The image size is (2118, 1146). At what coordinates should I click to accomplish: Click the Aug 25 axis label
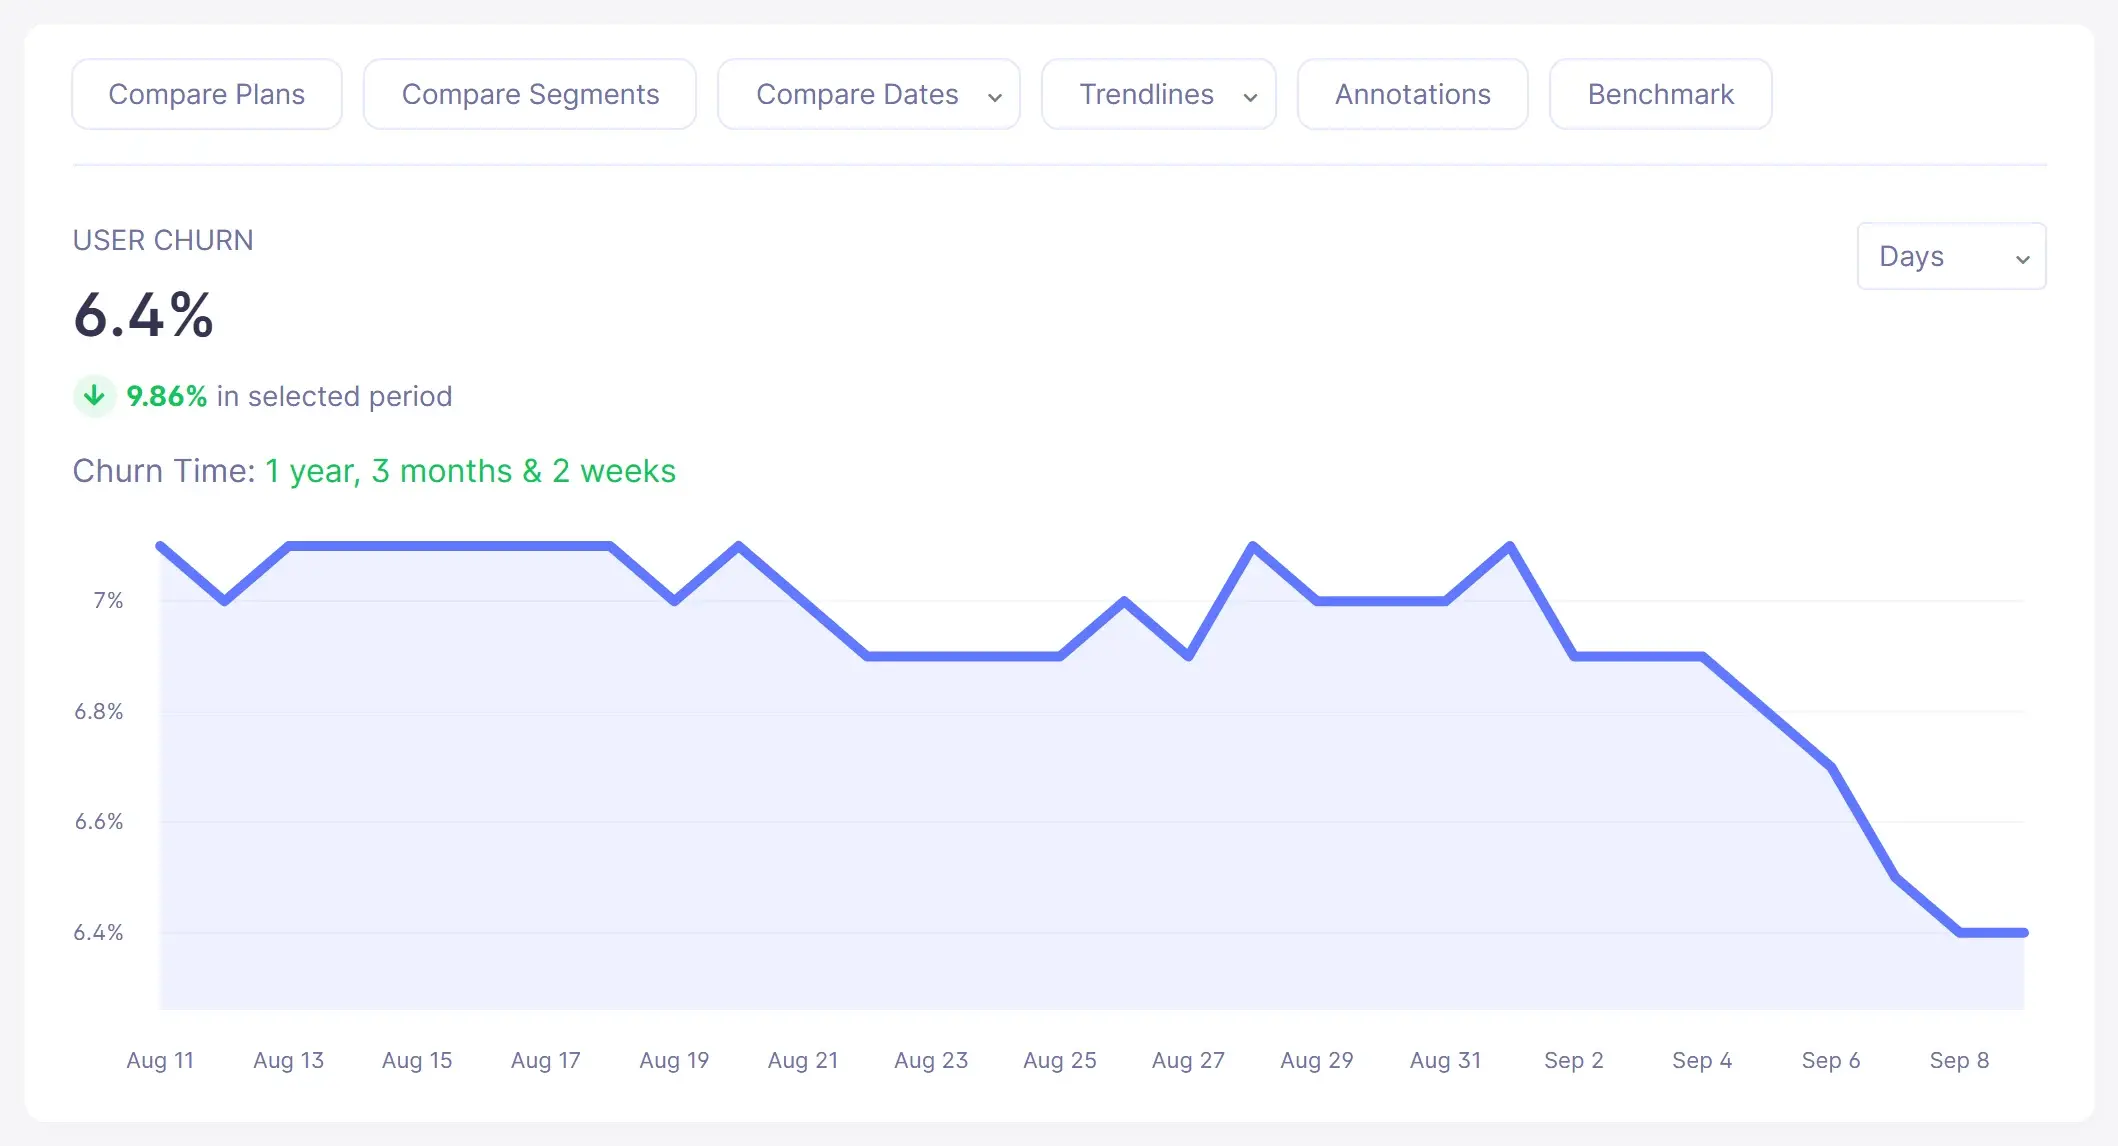click(1060, 1060)
